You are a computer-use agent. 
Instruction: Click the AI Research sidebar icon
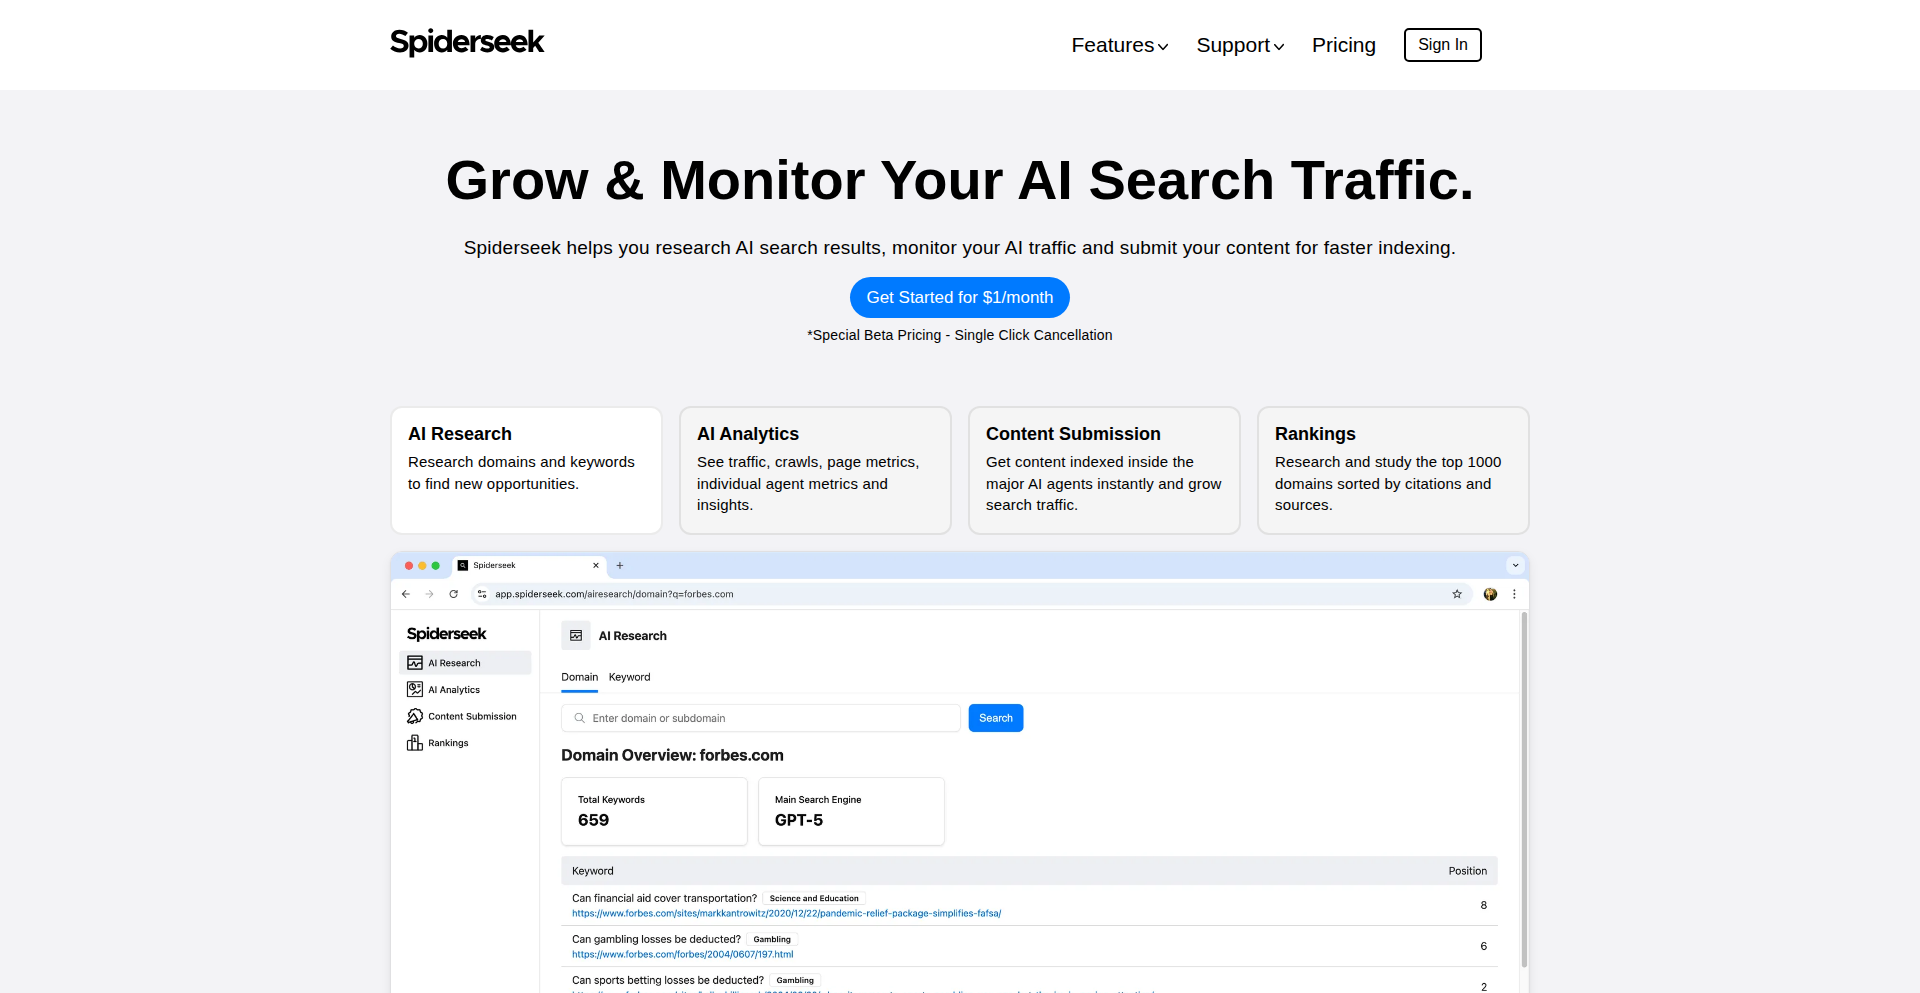415,663
